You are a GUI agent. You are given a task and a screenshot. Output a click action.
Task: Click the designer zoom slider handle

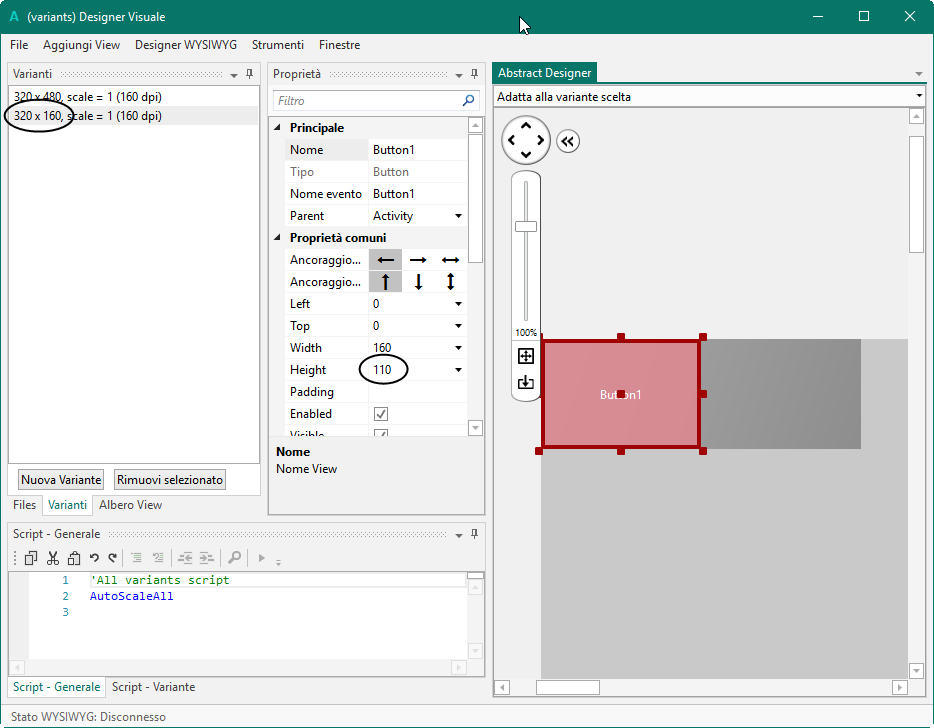[x=526, y=226]
